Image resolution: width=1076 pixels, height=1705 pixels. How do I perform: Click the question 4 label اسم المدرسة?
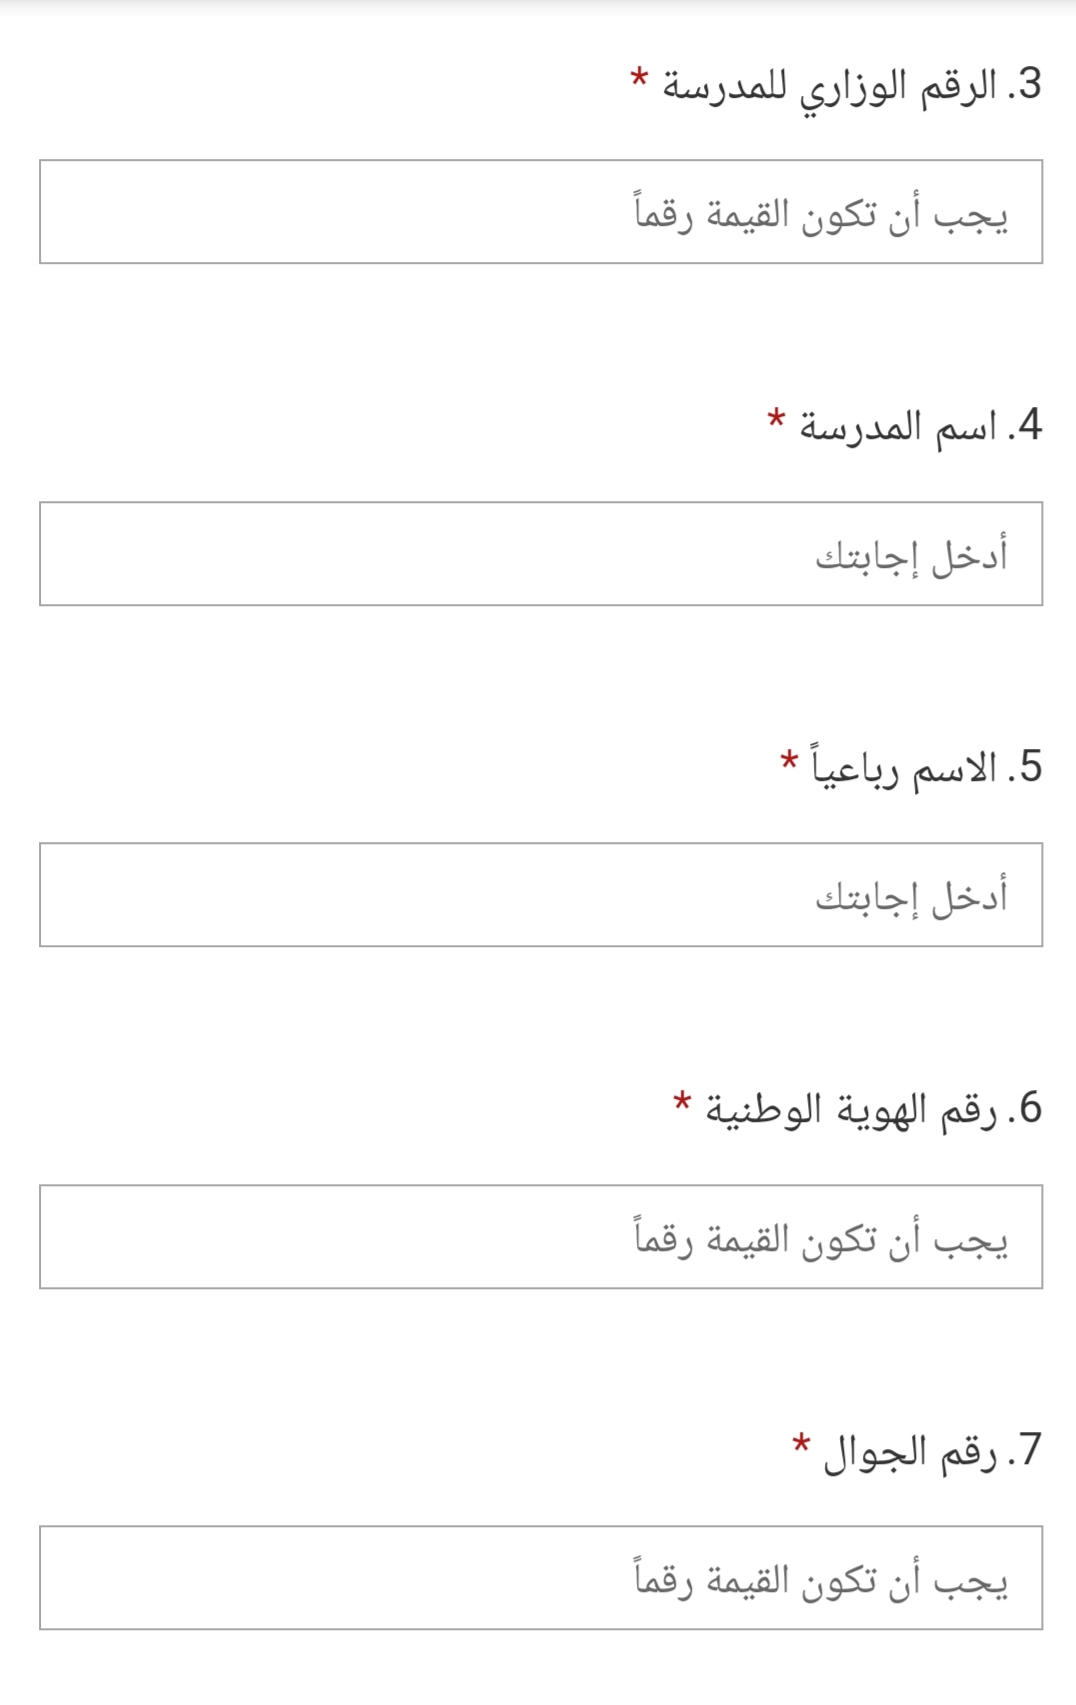[898, 428]
